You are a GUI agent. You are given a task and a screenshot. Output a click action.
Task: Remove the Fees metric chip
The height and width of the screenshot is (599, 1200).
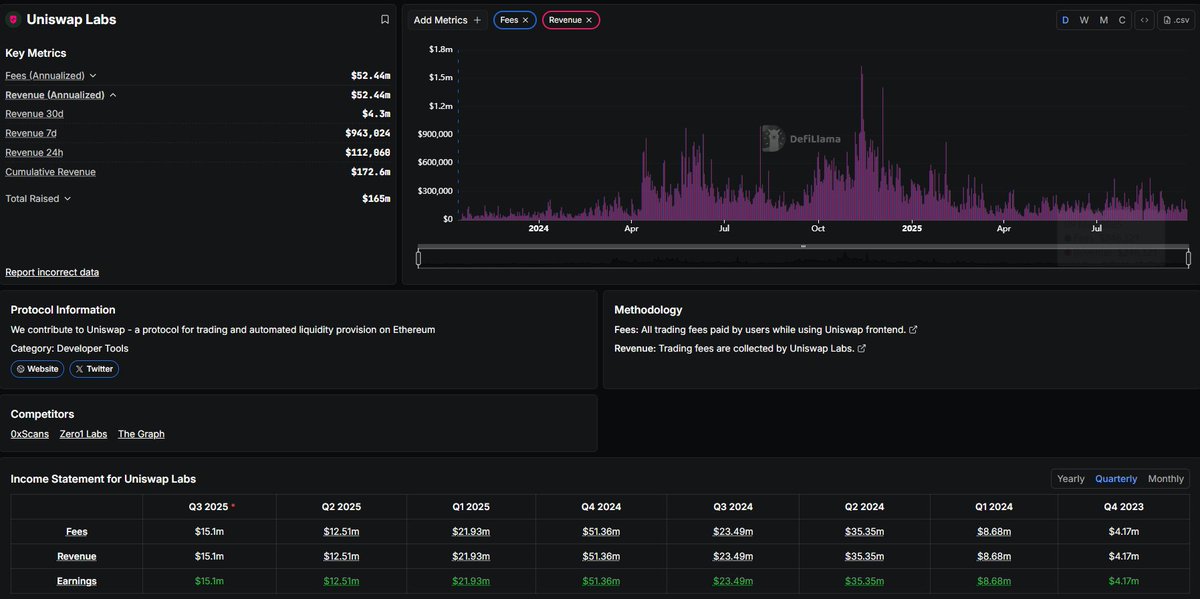(525, 20)
